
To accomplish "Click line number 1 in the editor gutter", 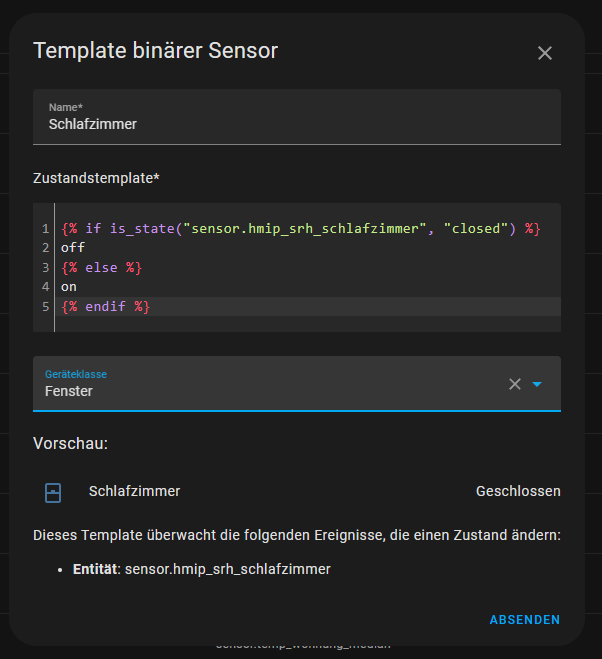I will [x=46, y=229].
